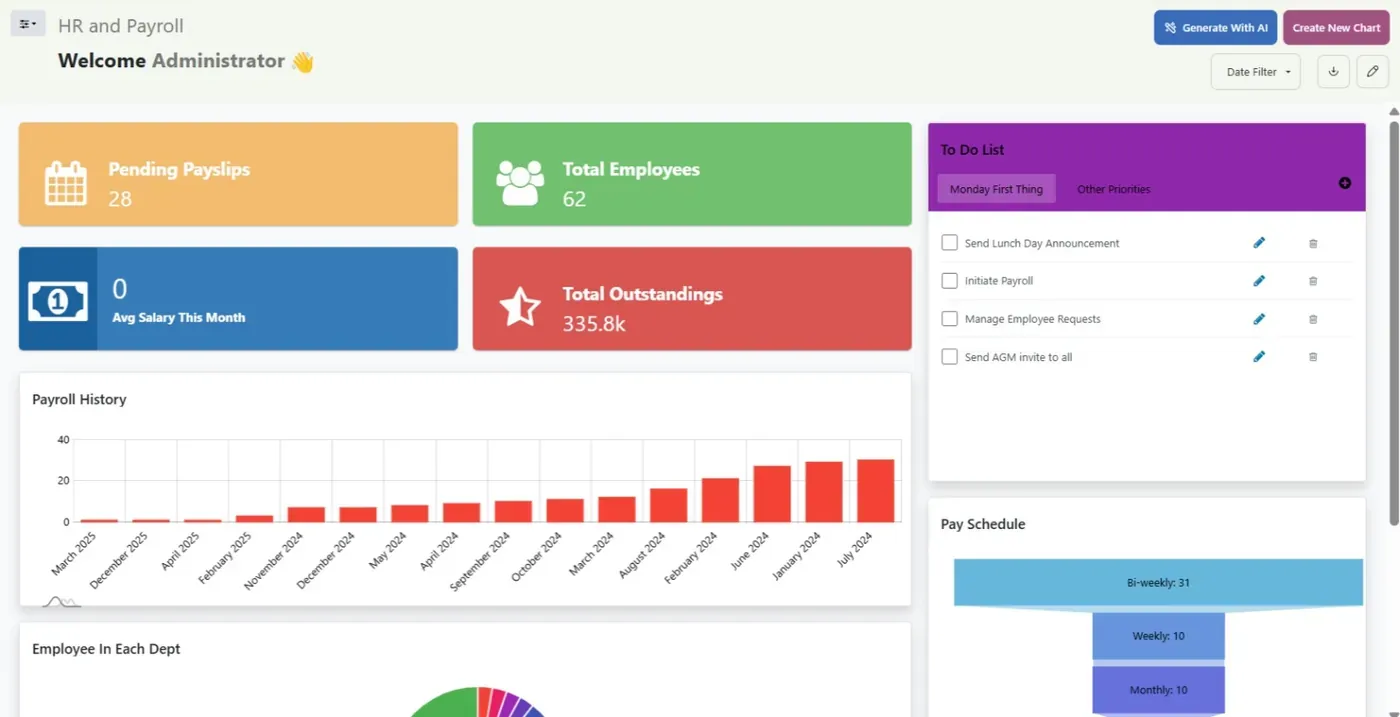
Task: Click the Pending Payslips calendar icon
Action: pos(66,183)
